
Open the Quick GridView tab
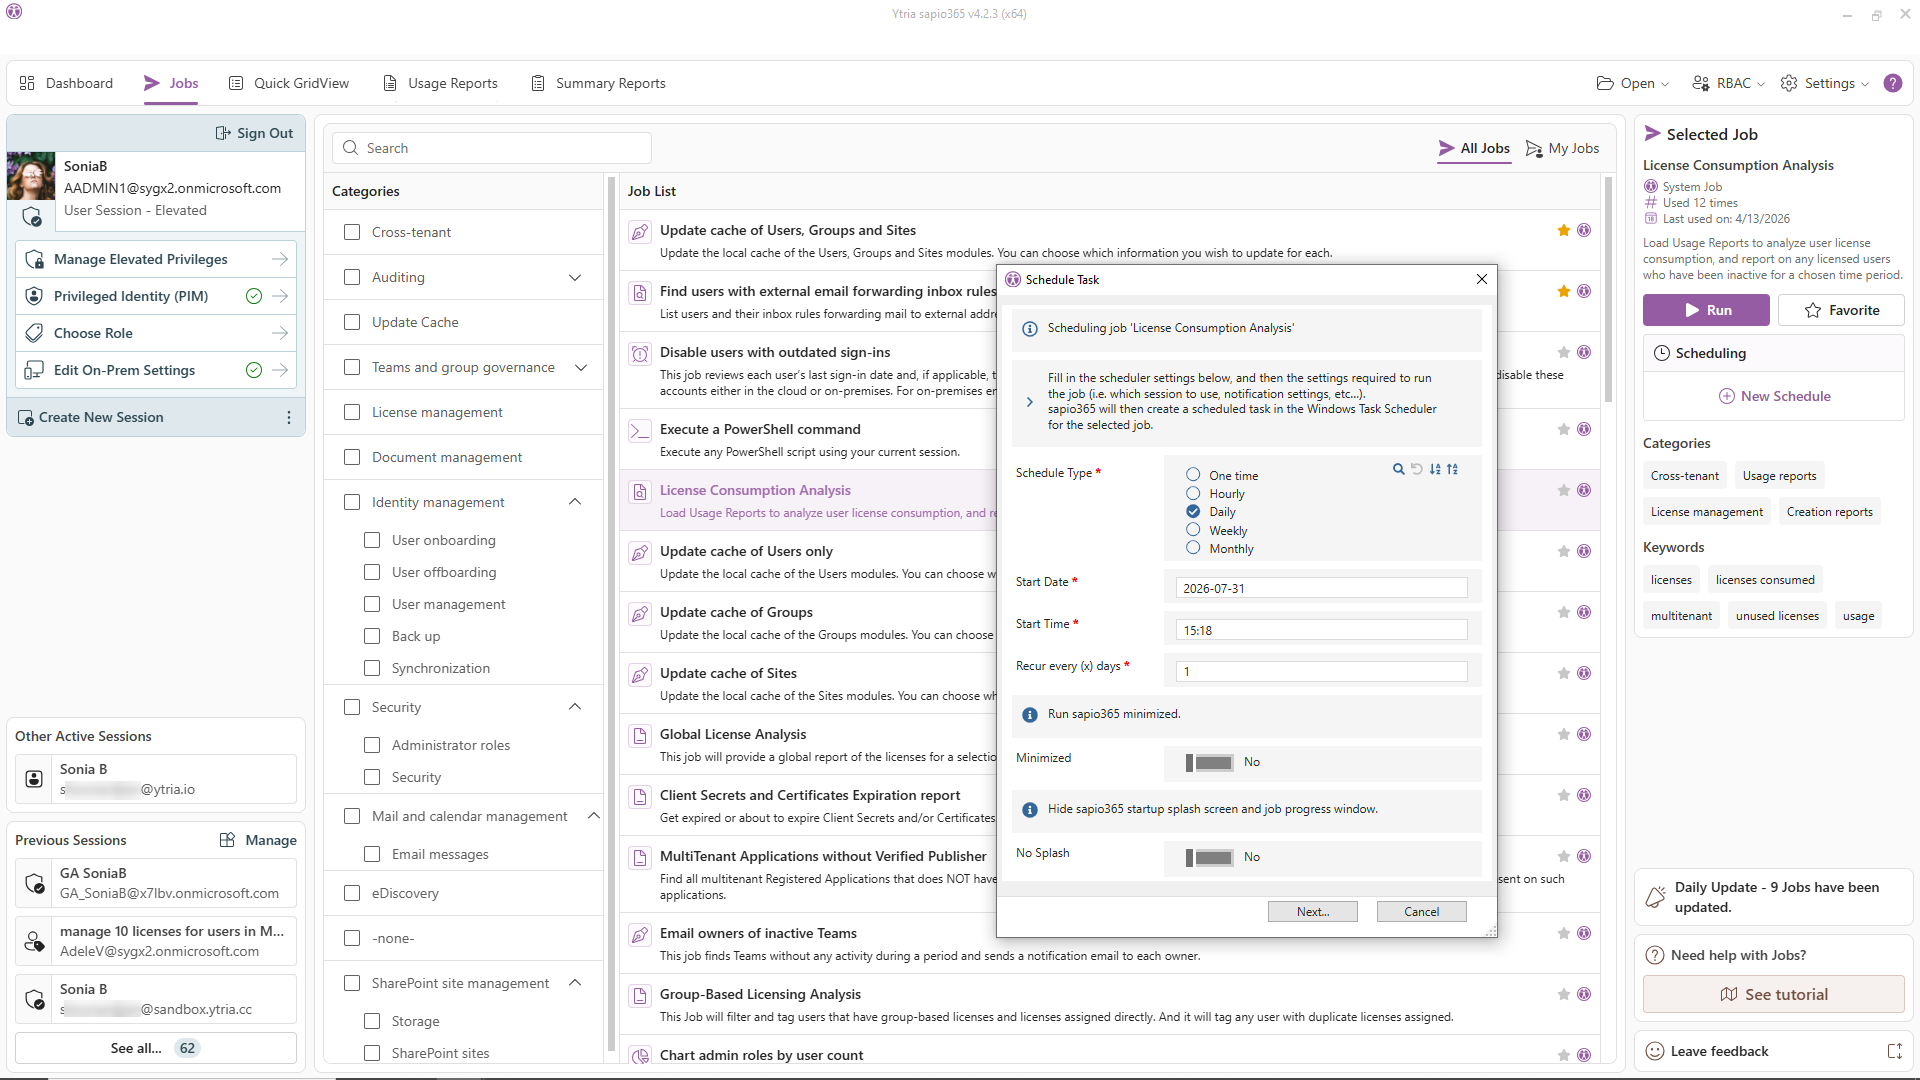(289, 83)
